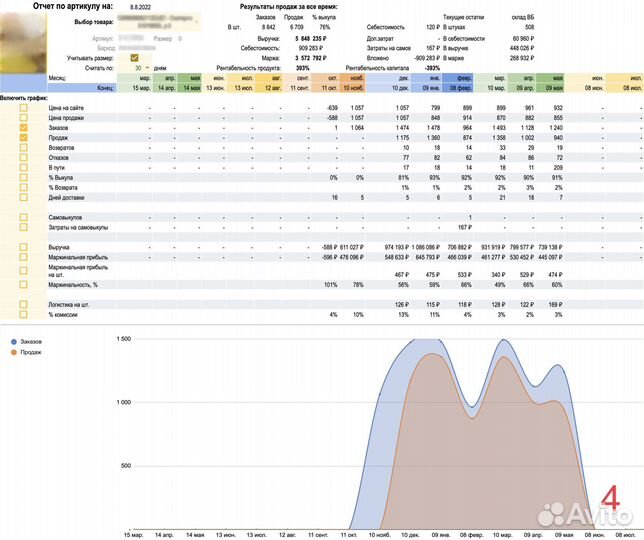
Task: Click the orange 'Продаж' legend marker
Action: (12, 352)
